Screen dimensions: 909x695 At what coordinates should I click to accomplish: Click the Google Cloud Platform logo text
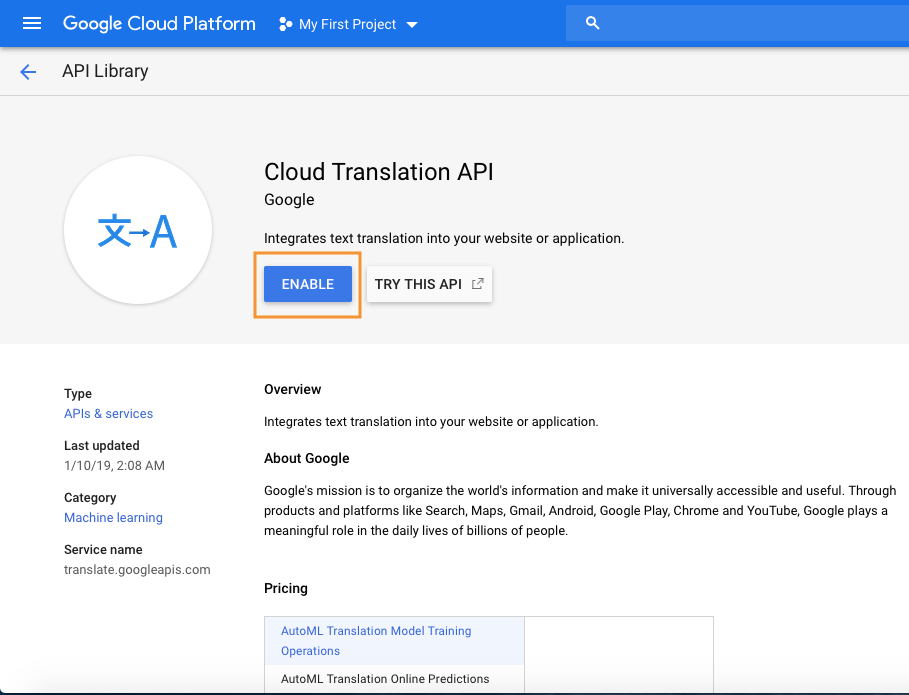(159, 23)
